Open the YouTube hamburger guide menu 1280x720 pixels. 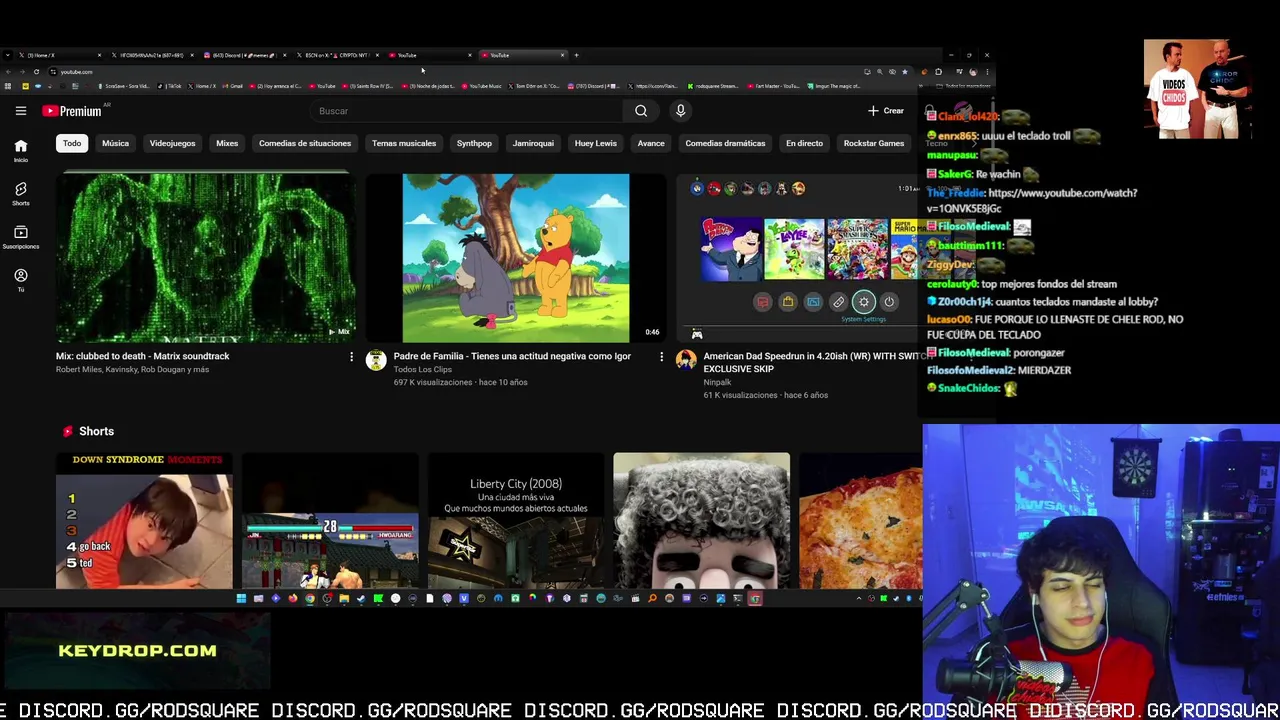point(20,111)
